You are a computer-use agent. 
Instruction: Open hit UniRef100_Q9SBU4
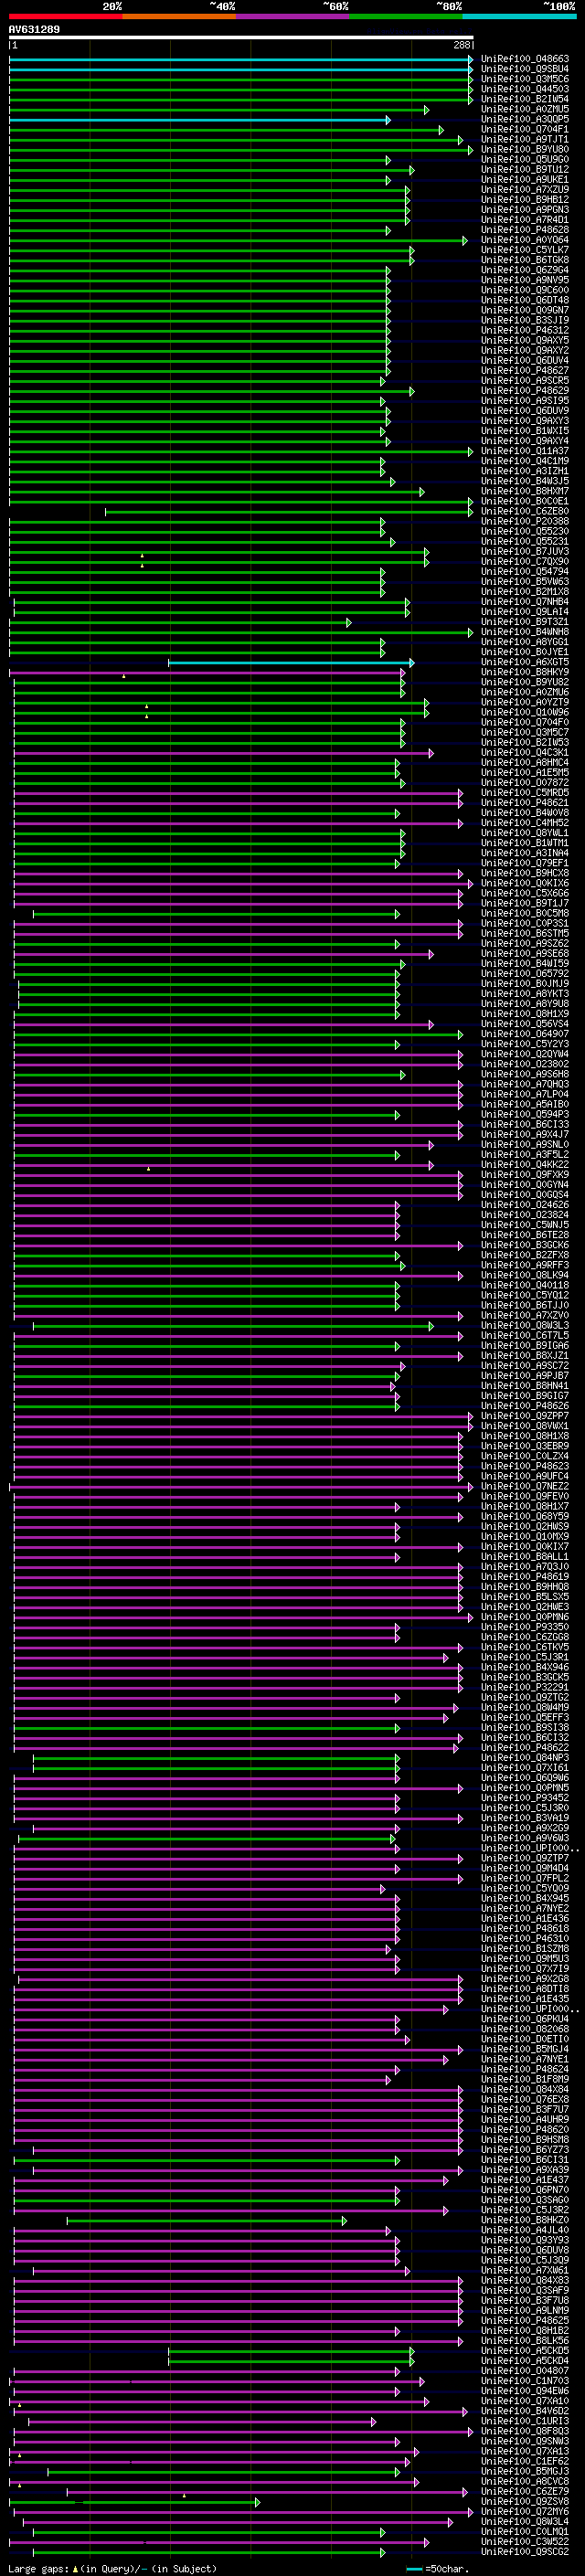click(x=524, y=69)
